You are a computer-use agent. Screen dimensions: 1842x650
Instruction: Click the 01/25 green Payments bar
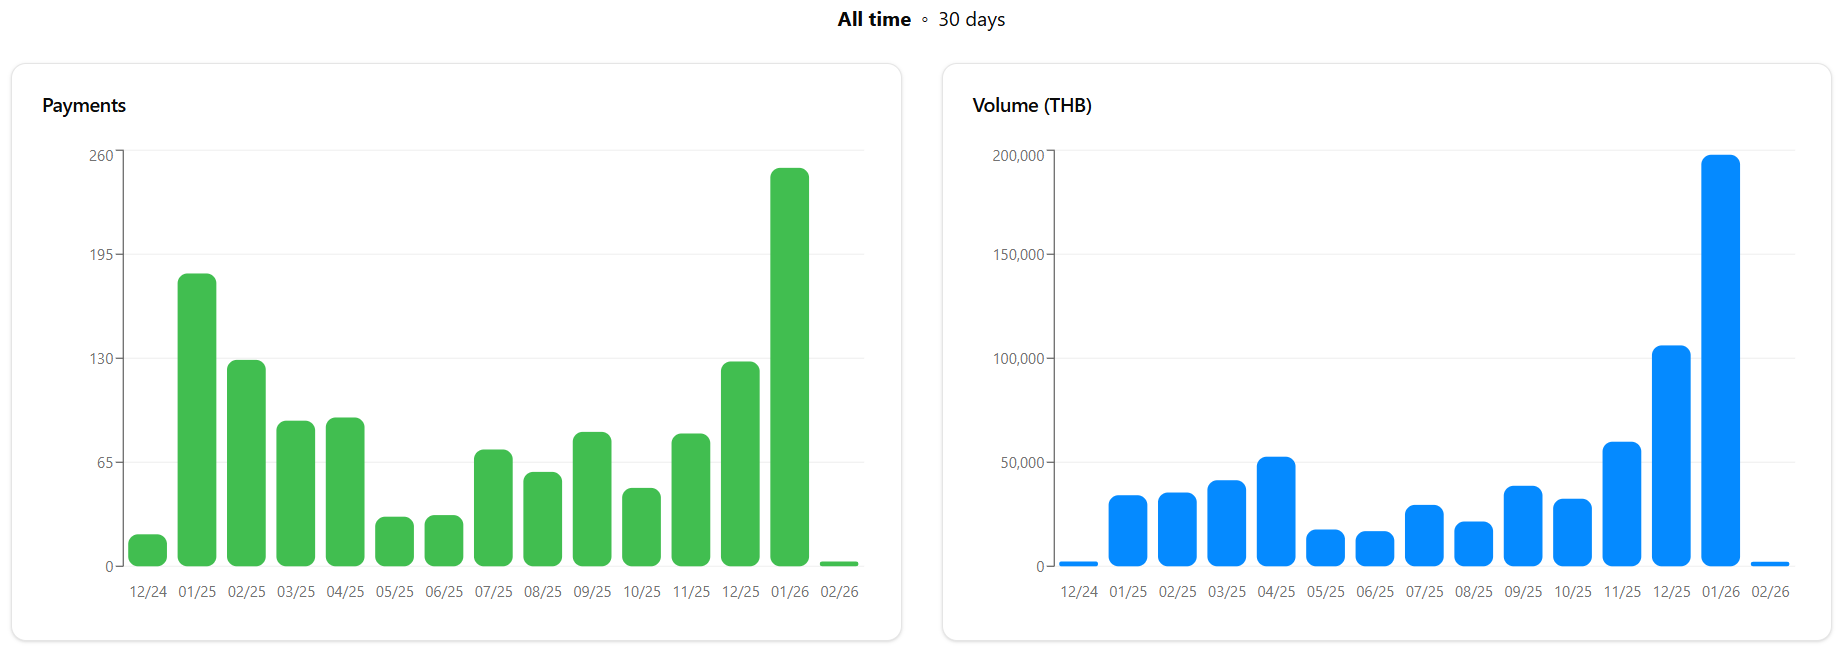[197, 420]
